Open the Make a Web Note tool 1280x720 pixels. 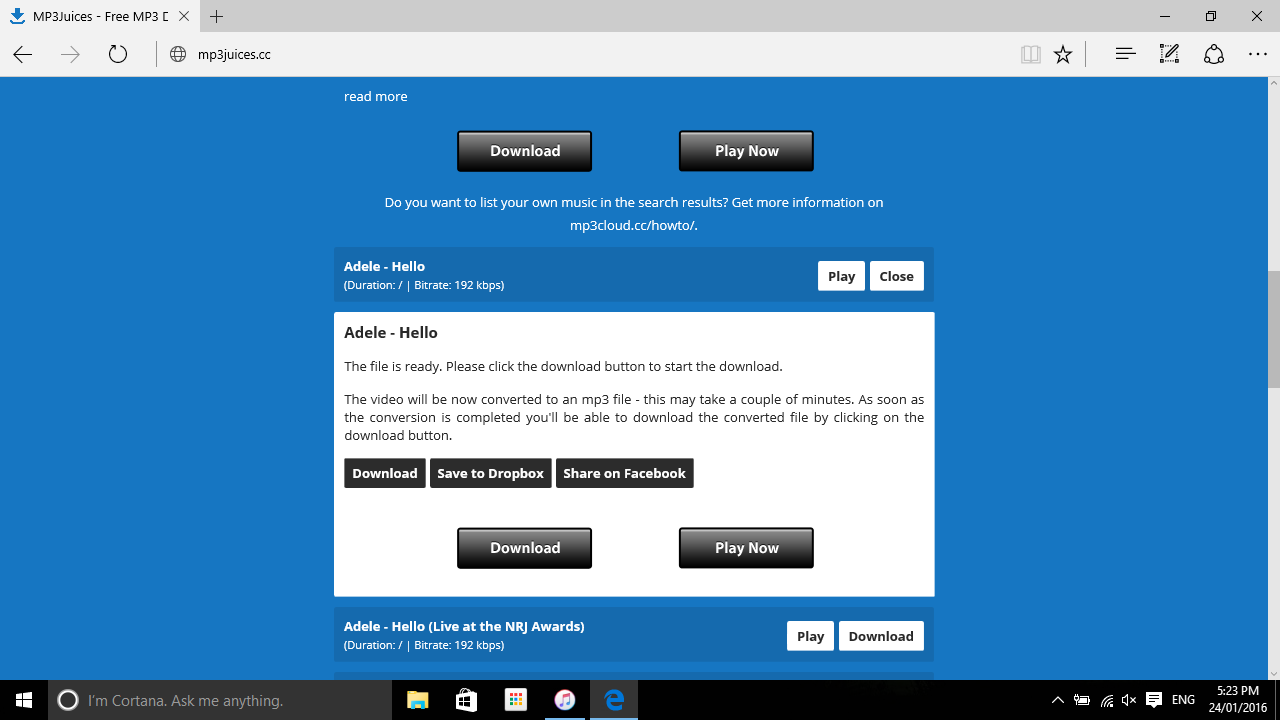click(x=1168, y=54)
